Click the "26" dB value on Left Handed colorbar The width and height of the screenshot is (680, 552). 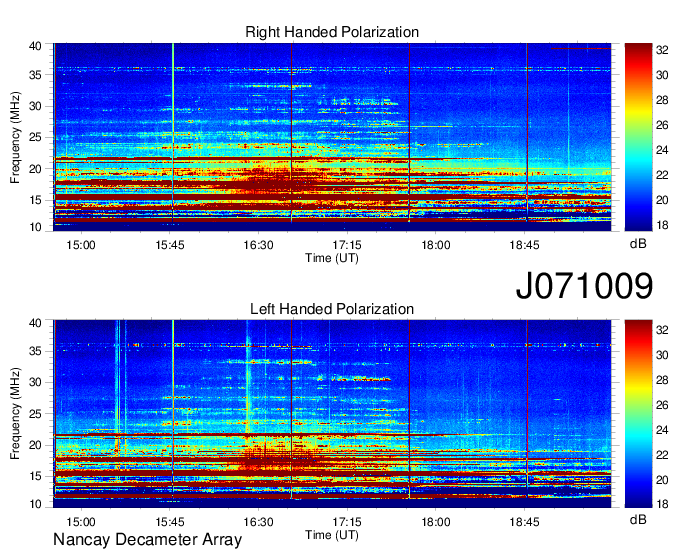662,405
